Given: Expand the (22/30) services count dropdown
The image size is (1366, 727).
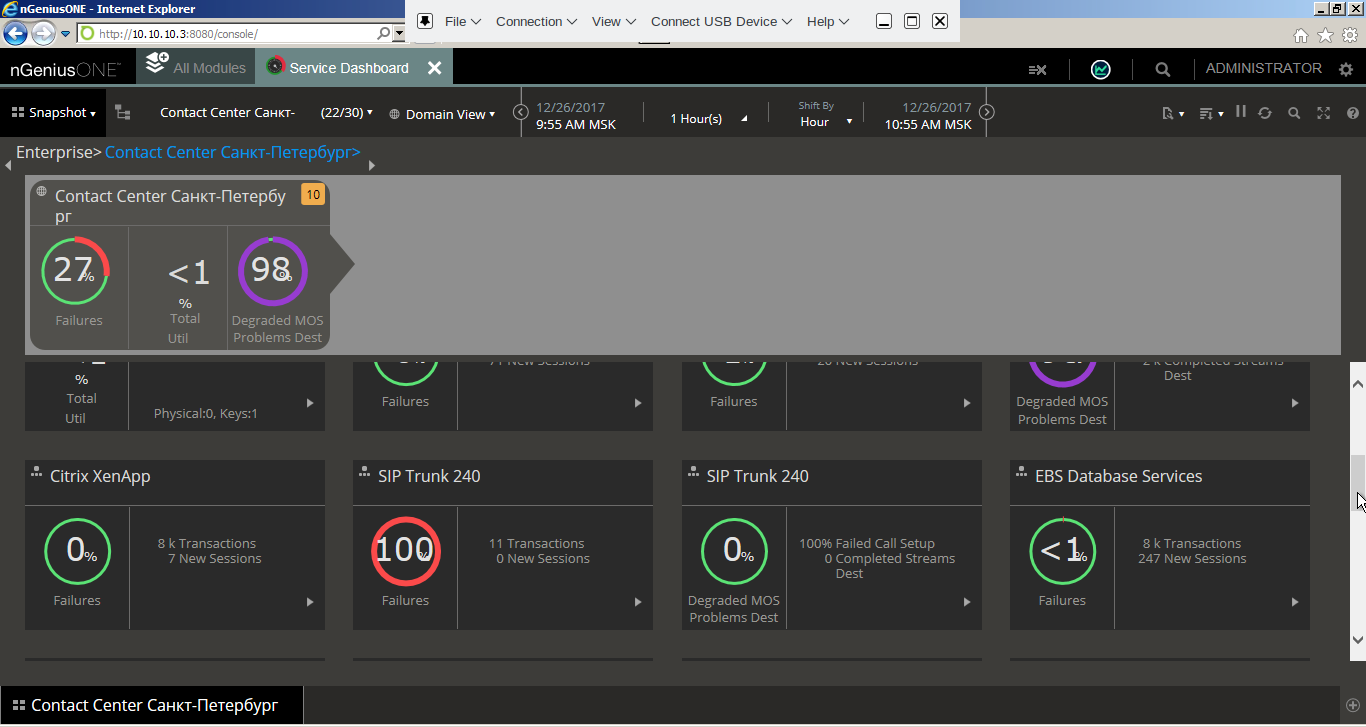Looking at the screenshot, I should coord(346,113).
